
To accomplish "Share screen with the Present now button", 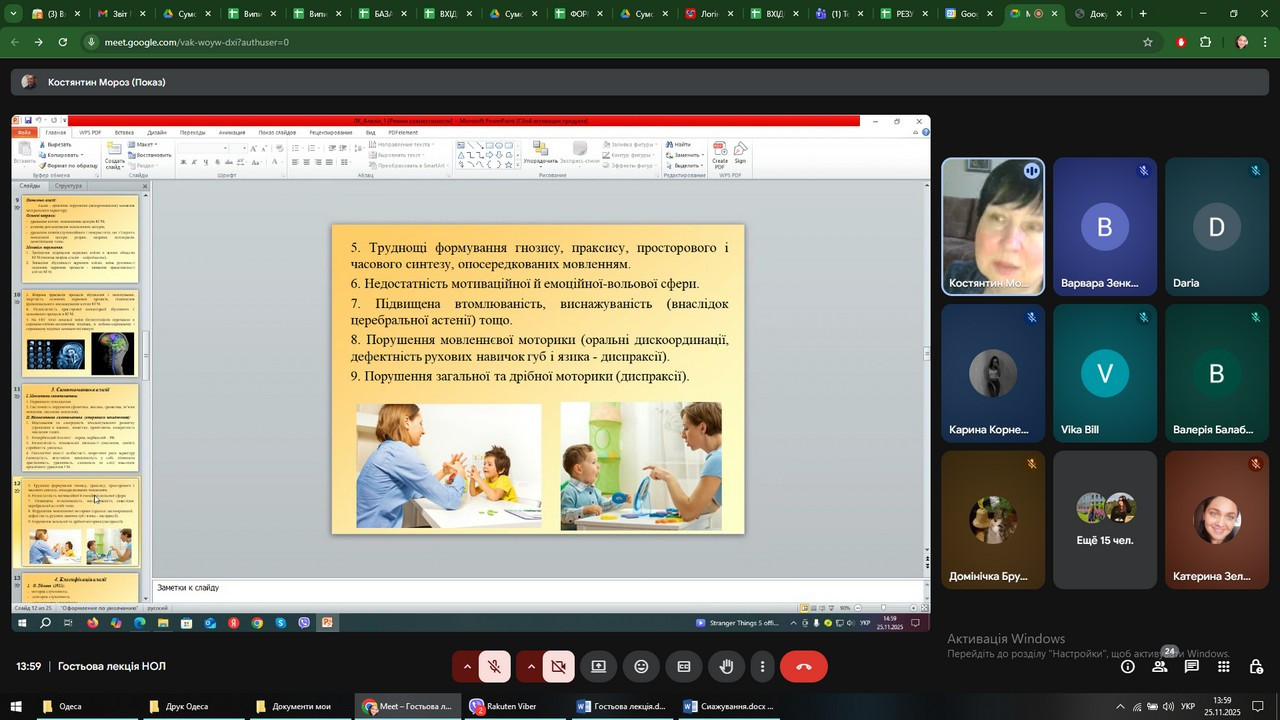I will coord(598,666).
